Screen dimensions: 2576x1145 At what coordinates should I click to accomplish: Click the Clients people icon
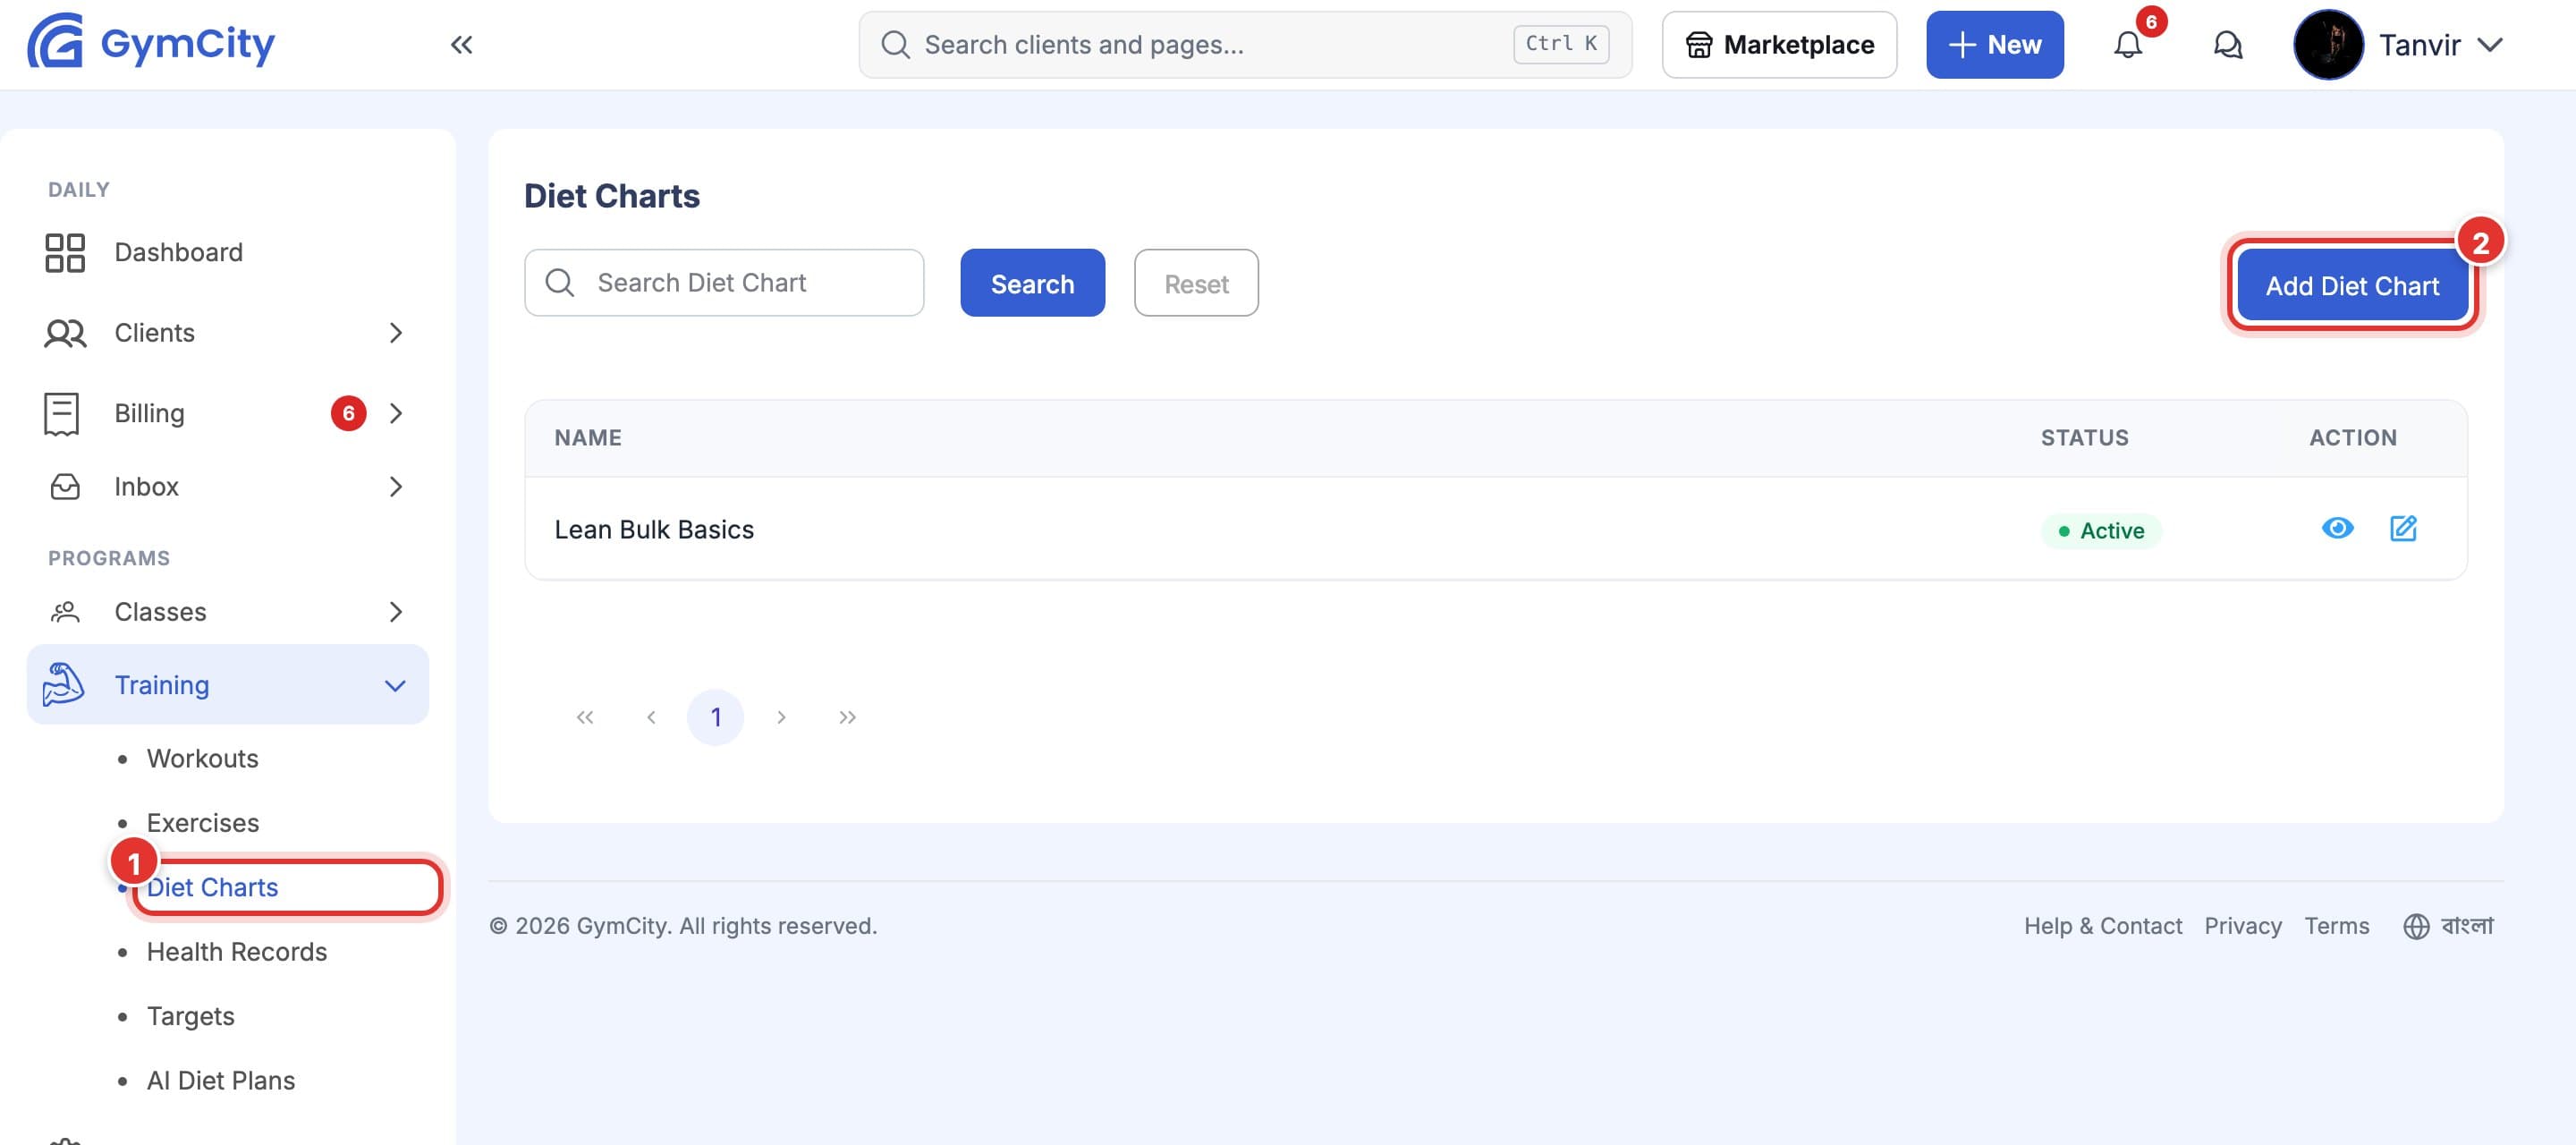point(65,333)
